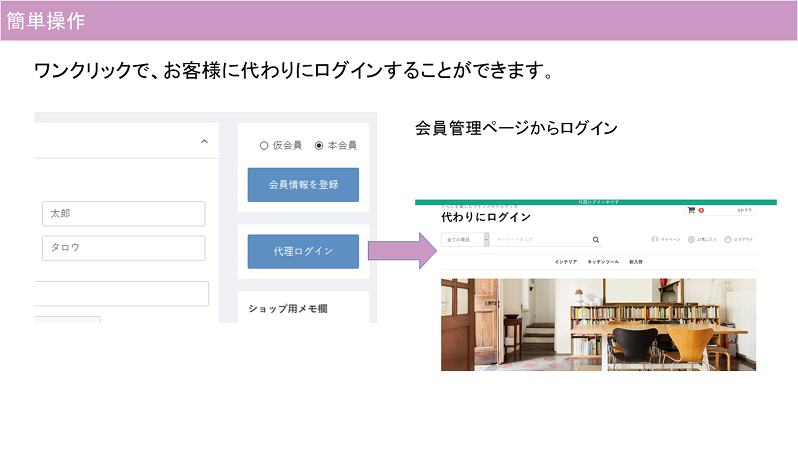Click the ショップ用メモ欄 heading
798x449 pixels.
(x=288, y=308)
